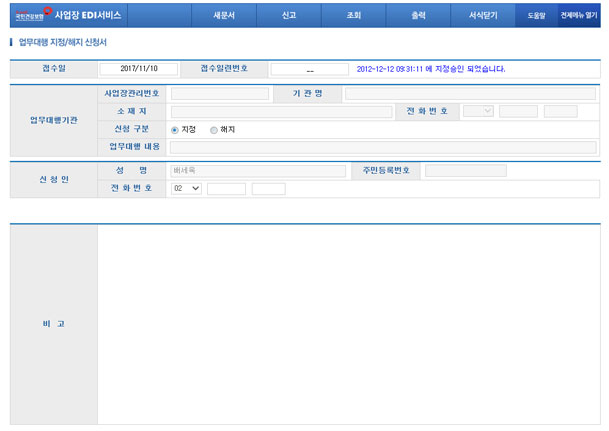The height and width of the screenshot is (431, 609).
Task: Click the 업무대행기관 phone middle number field
Action: coord(519,111)
